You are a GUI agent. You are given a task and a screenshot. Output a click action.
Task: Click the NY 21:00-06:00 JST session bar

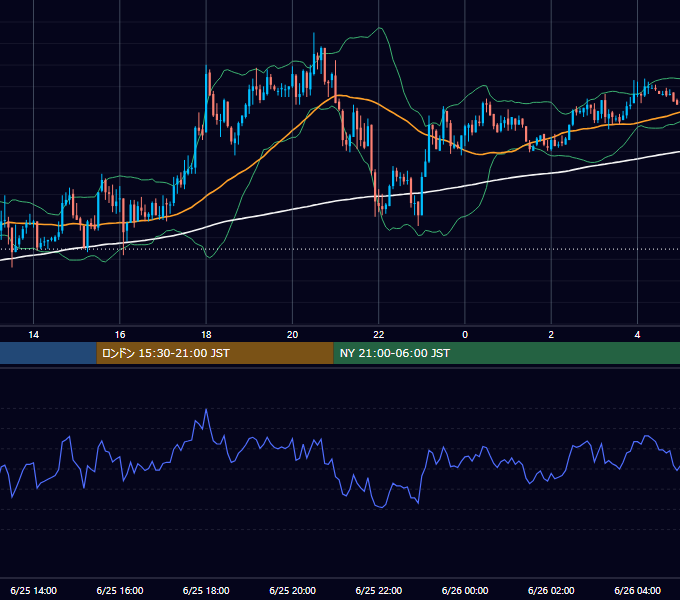tap(507, 353)
